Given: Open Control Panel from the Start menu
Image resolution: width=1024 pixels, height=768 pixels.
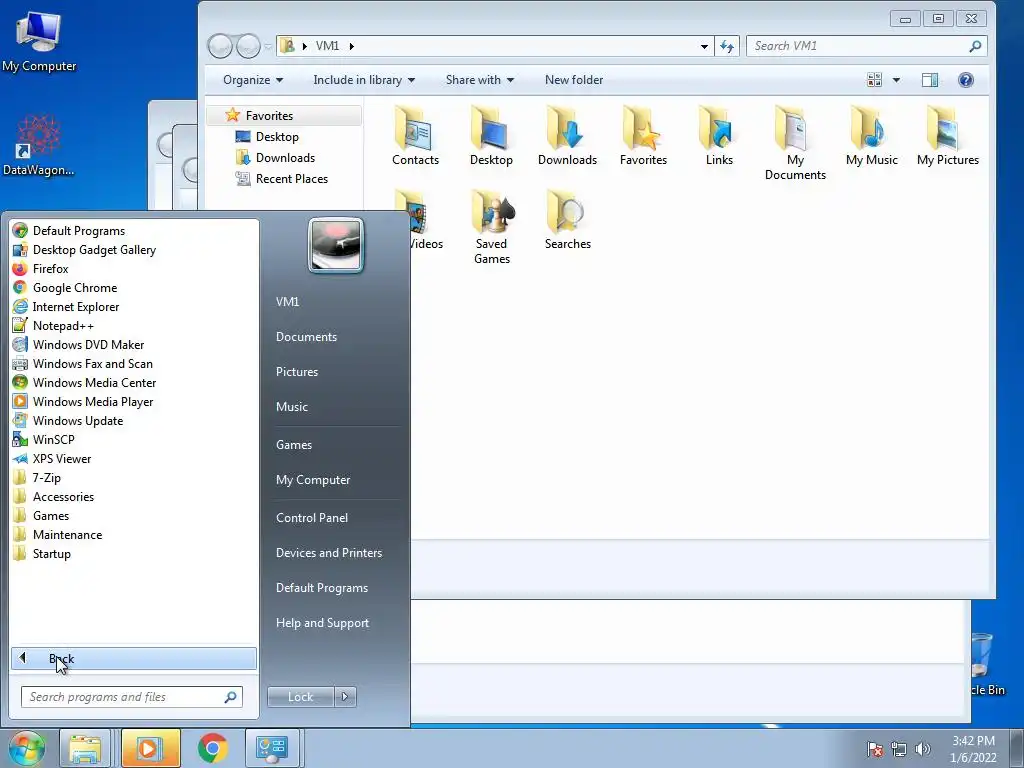Looking at the screenshot, I should point(312,518).
